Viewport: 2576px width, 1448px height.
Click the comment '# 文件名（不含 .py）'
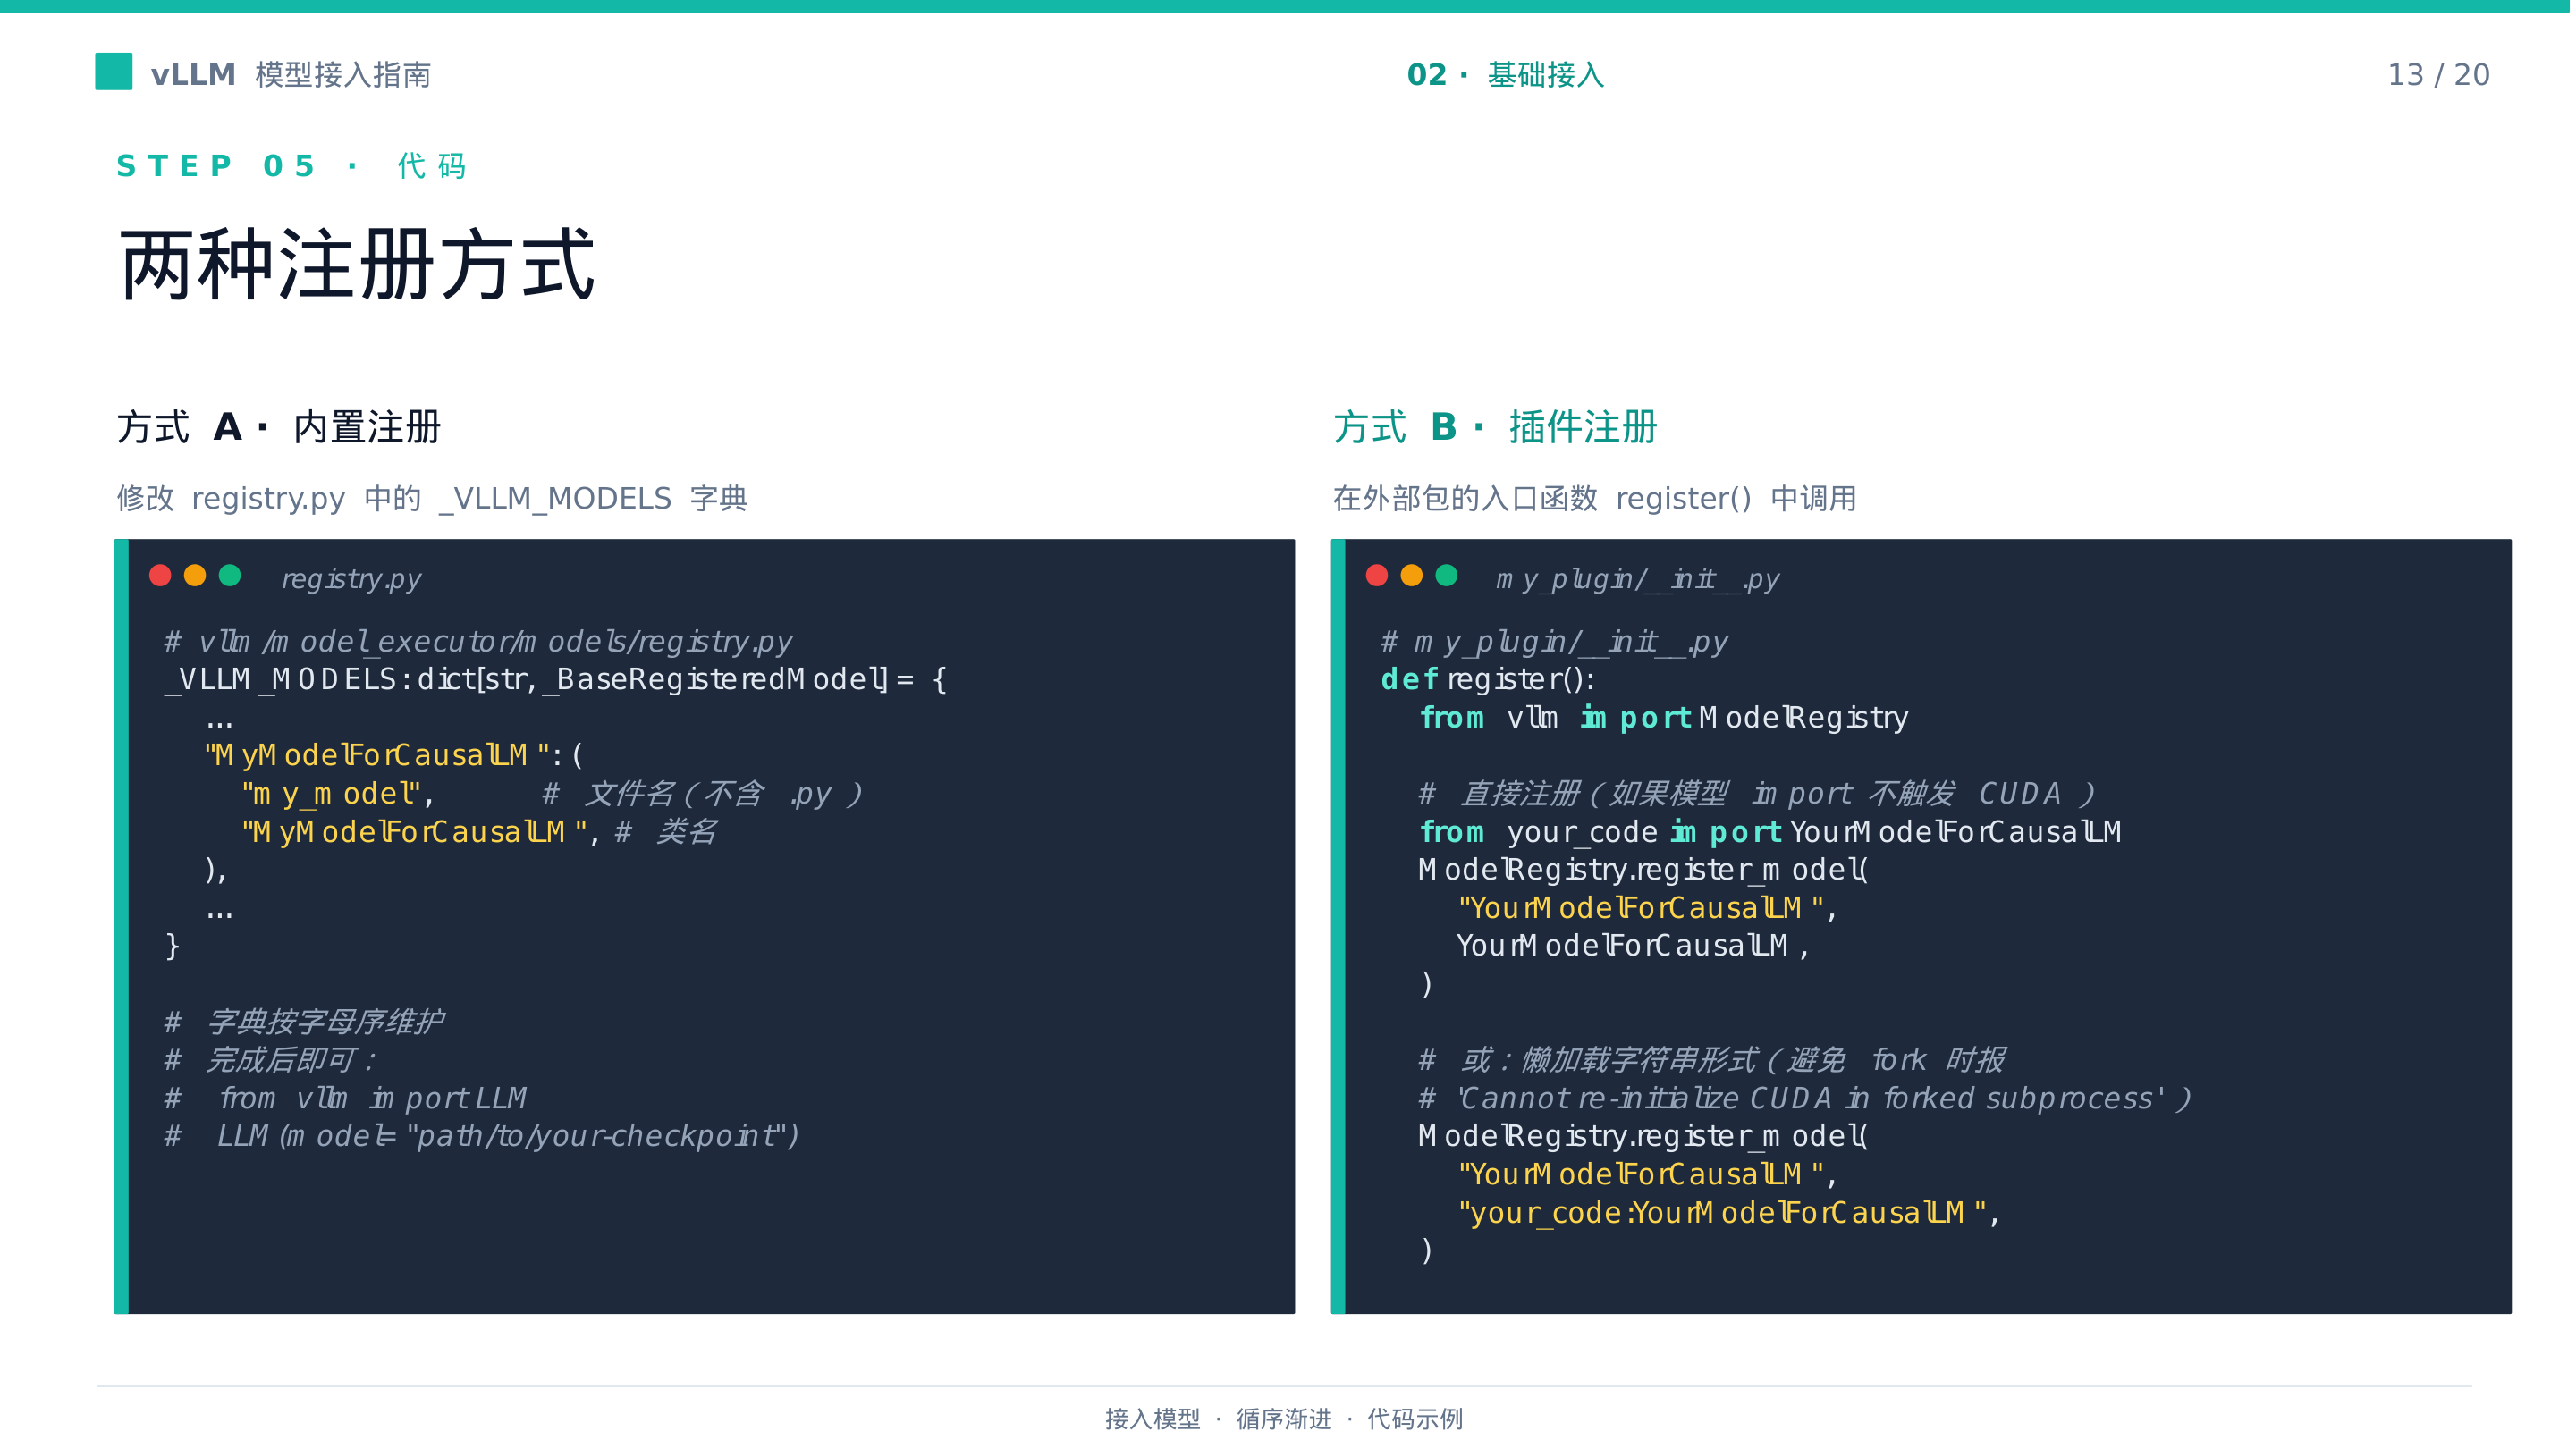702,795
